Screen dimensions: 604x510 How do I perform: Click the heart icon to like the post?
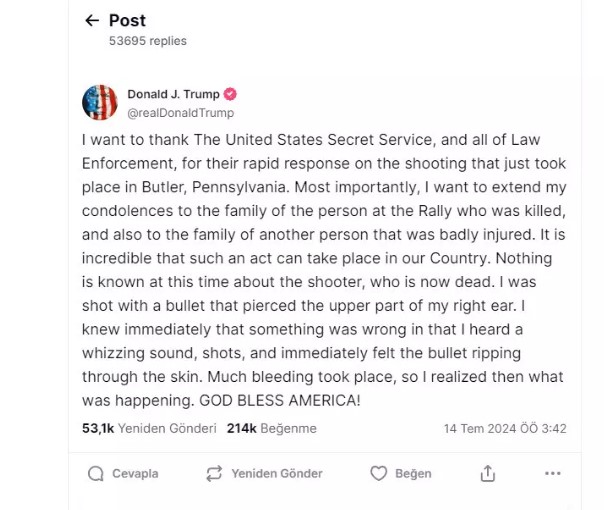click(378, 473)
